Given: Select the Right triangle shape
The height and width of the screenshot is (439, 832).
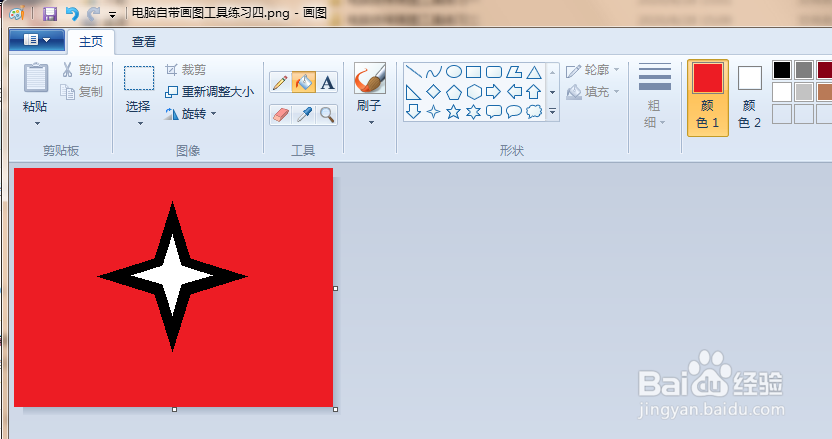Looking at the screenshot, I should click(413, 92).
